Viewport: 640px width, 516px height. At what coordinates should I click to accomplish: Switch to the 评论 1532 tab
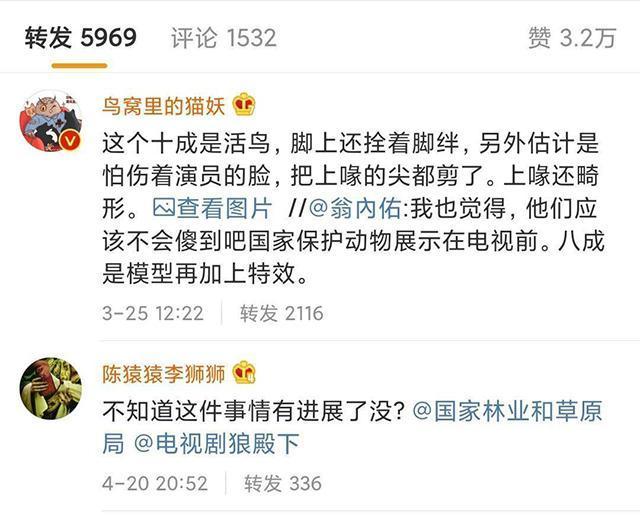pos(223,38)
